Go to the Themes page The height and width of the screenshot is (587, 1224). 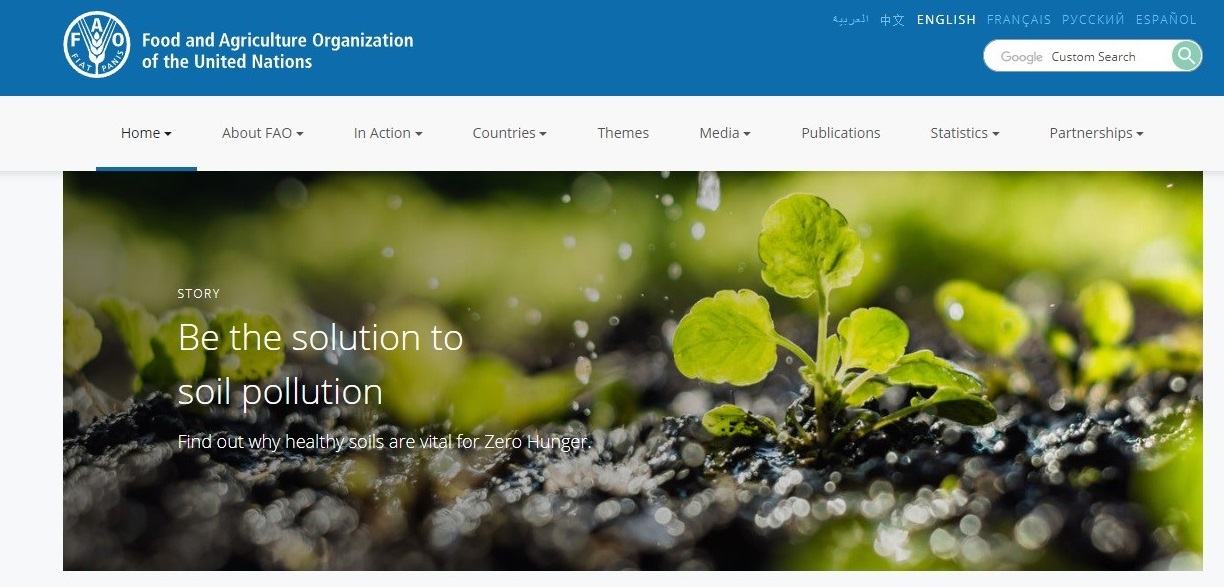(623, 133)
